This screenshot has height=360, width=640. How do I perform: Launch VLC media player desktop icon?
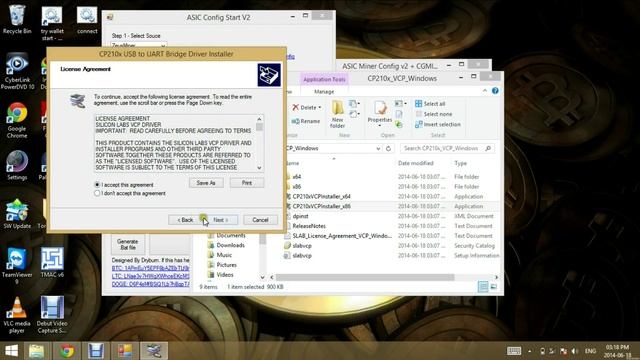(x=17, y=315)
